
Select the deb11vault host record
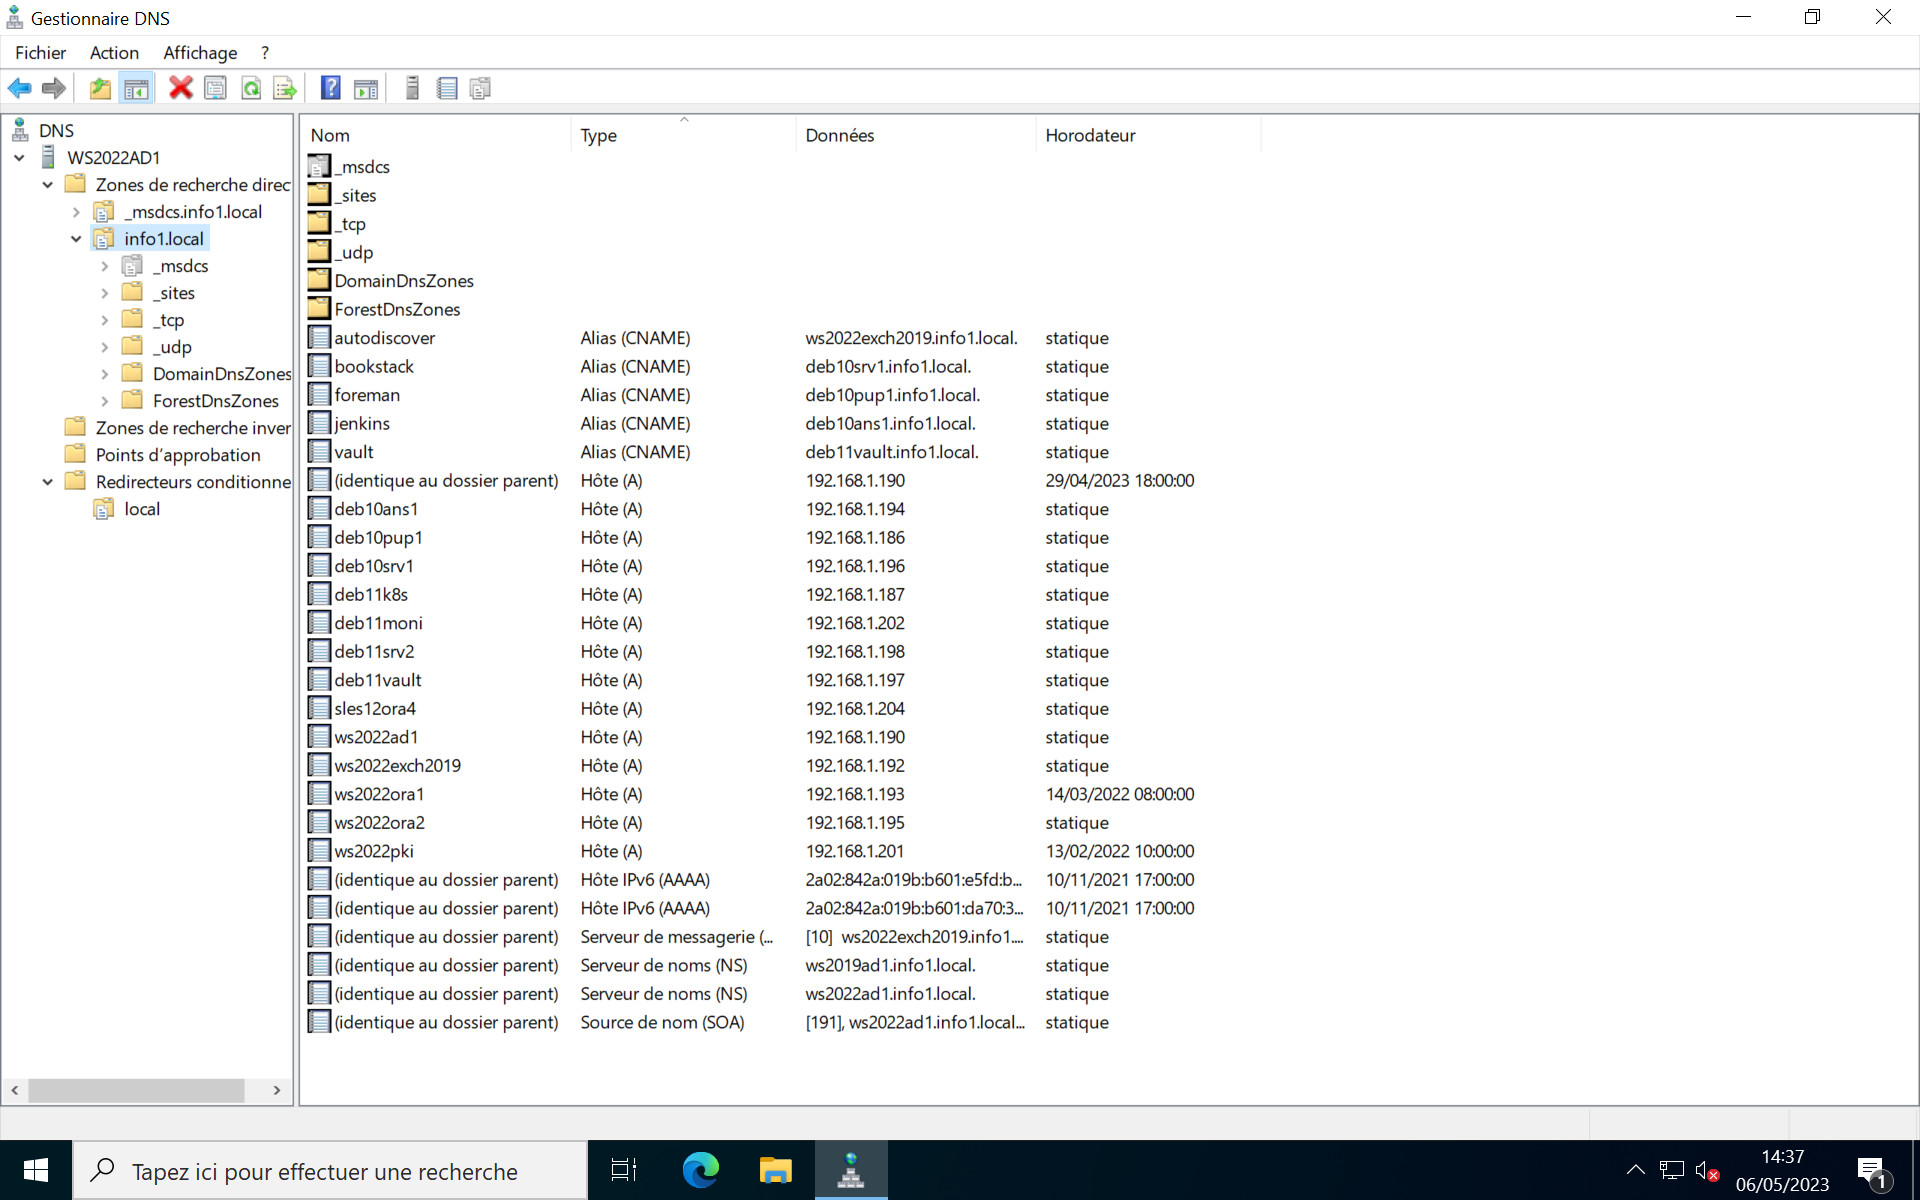click(x=378, y=680)
